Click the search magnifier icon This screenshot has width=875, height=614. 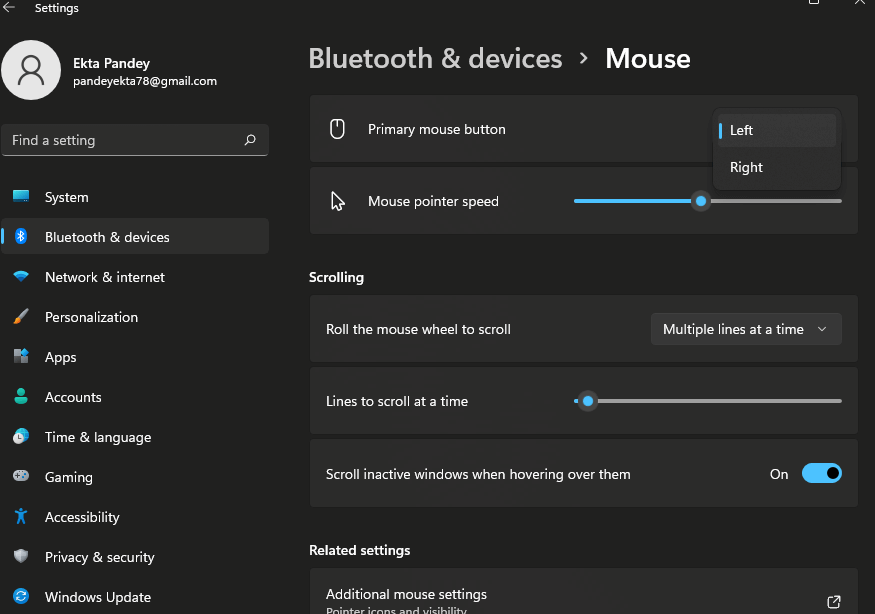tap(250, 140)
